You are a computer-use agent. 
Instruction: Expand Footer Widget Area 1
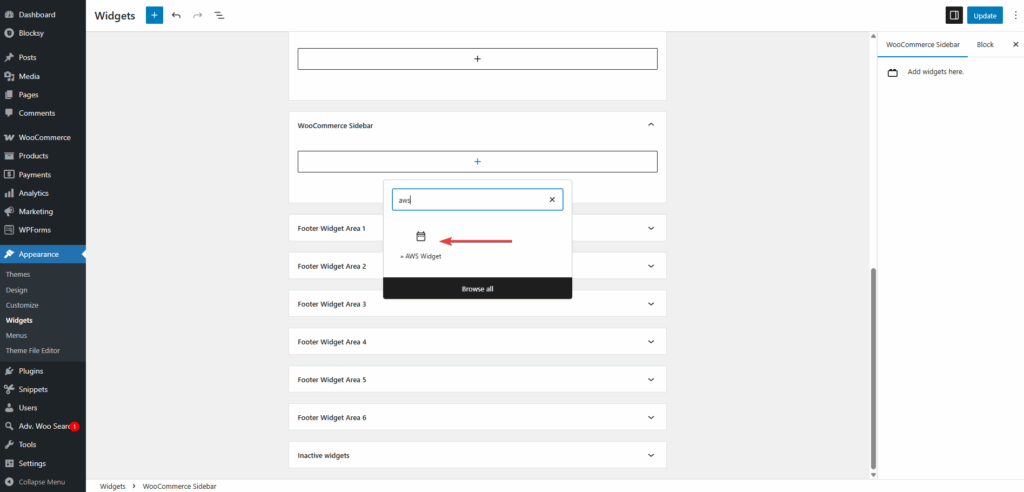(650, 228)
